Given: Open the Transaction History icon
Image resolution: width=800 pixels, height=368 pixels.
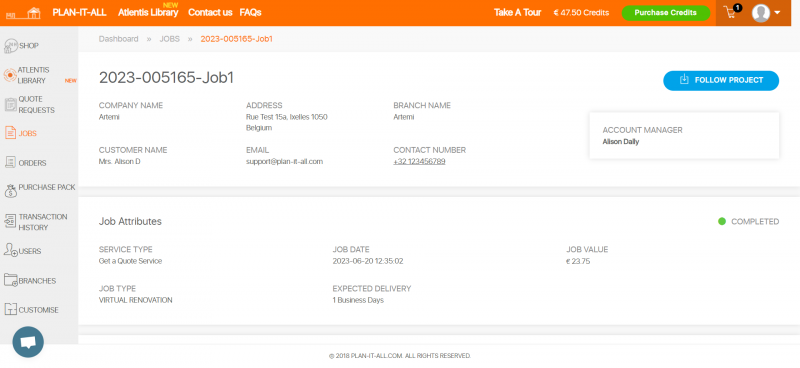Looking at the screenshot, I should click(x=11, y=222).
